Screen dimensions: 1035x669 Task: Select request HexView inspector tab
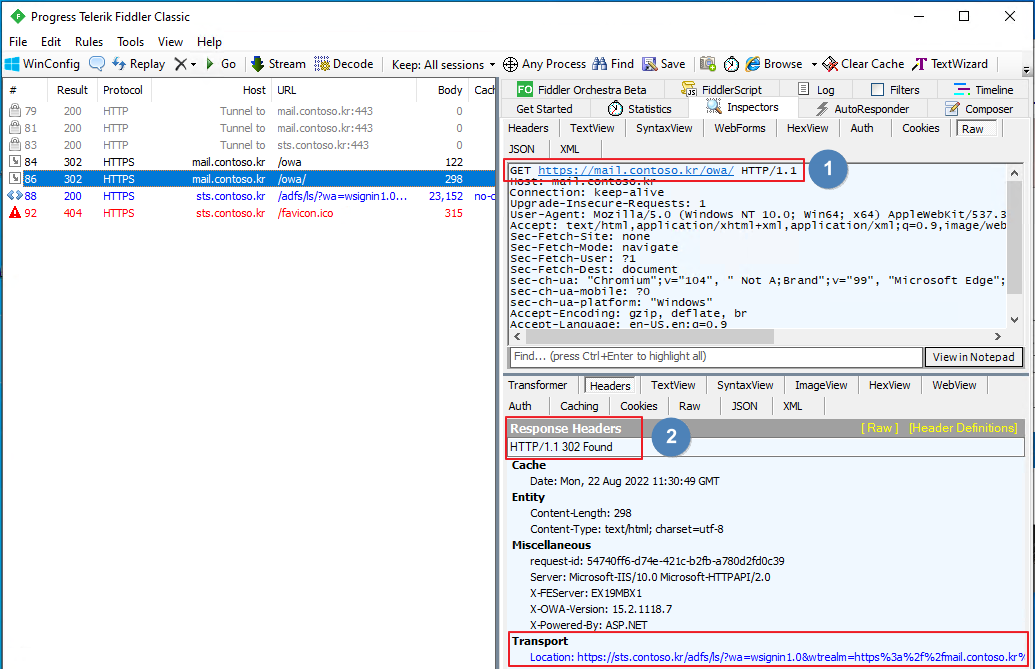click(x=807, y=128)
